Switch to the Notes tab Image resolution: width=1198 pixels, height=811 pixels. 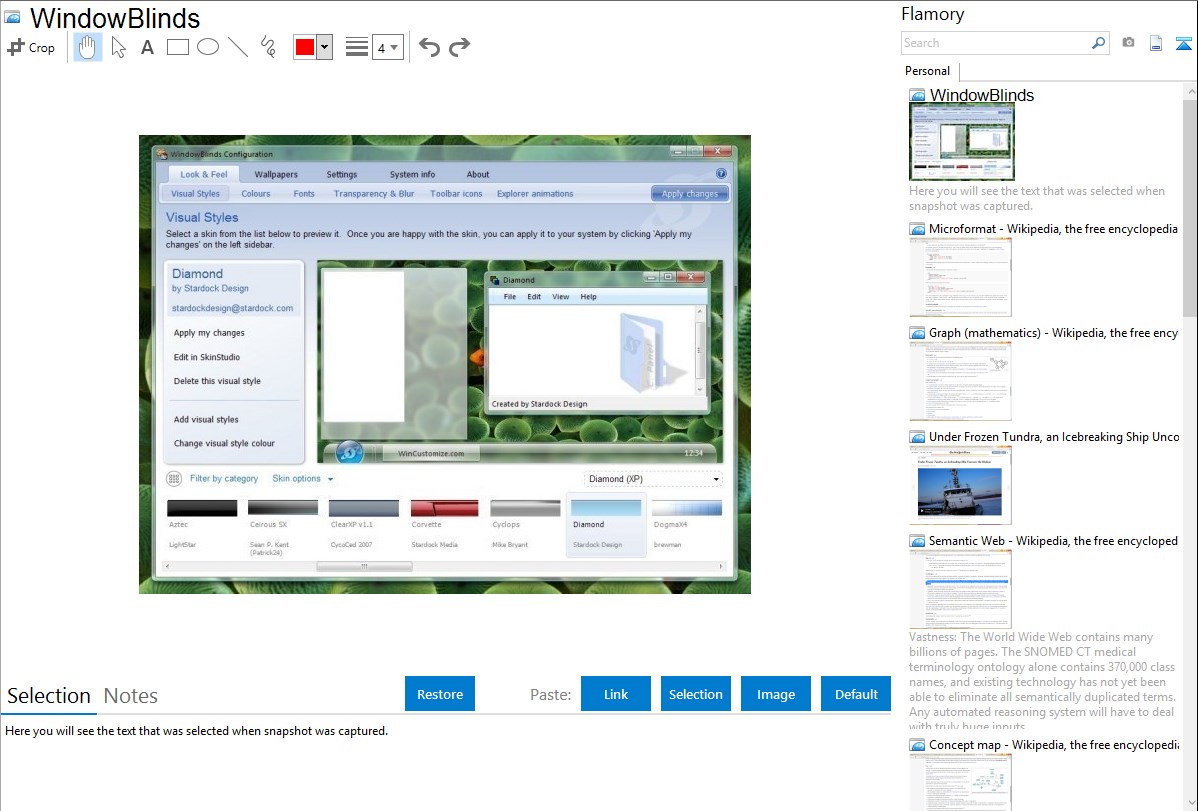coord(131,696)
